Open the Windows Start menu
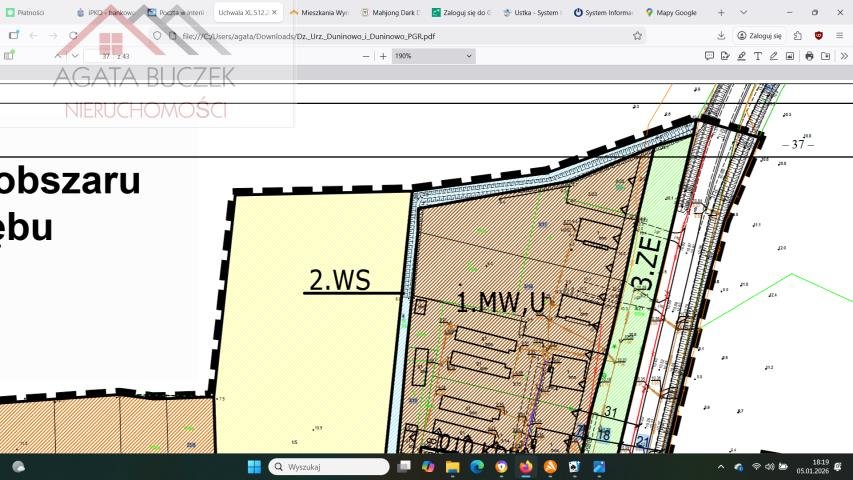Image resolution: width=853 pixels, height=480 pixels. click(x=254, y=467)
